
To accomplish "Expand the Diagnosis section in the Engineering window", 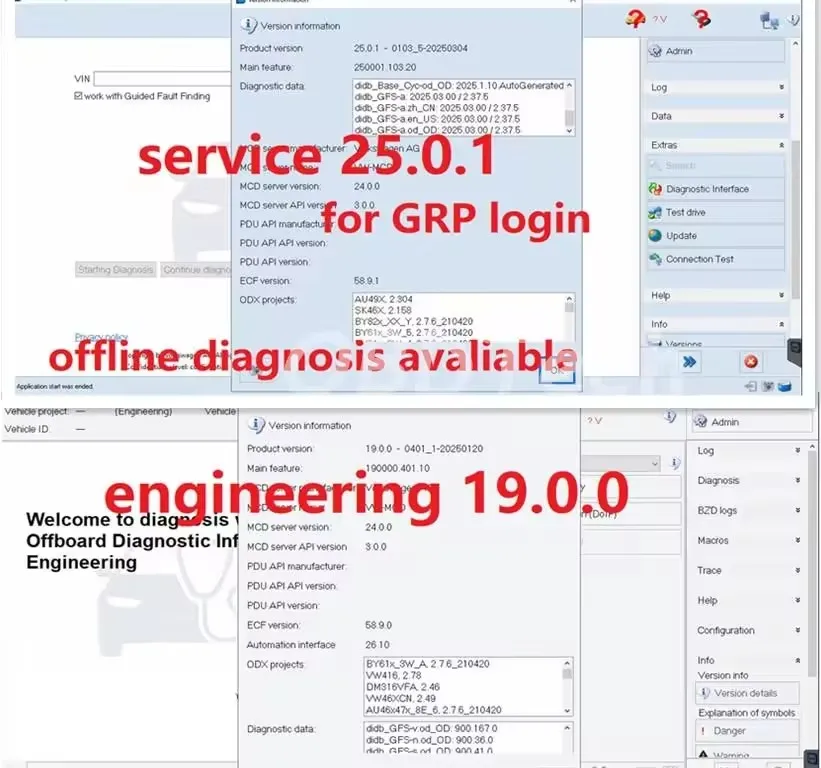I will [749, 481].
